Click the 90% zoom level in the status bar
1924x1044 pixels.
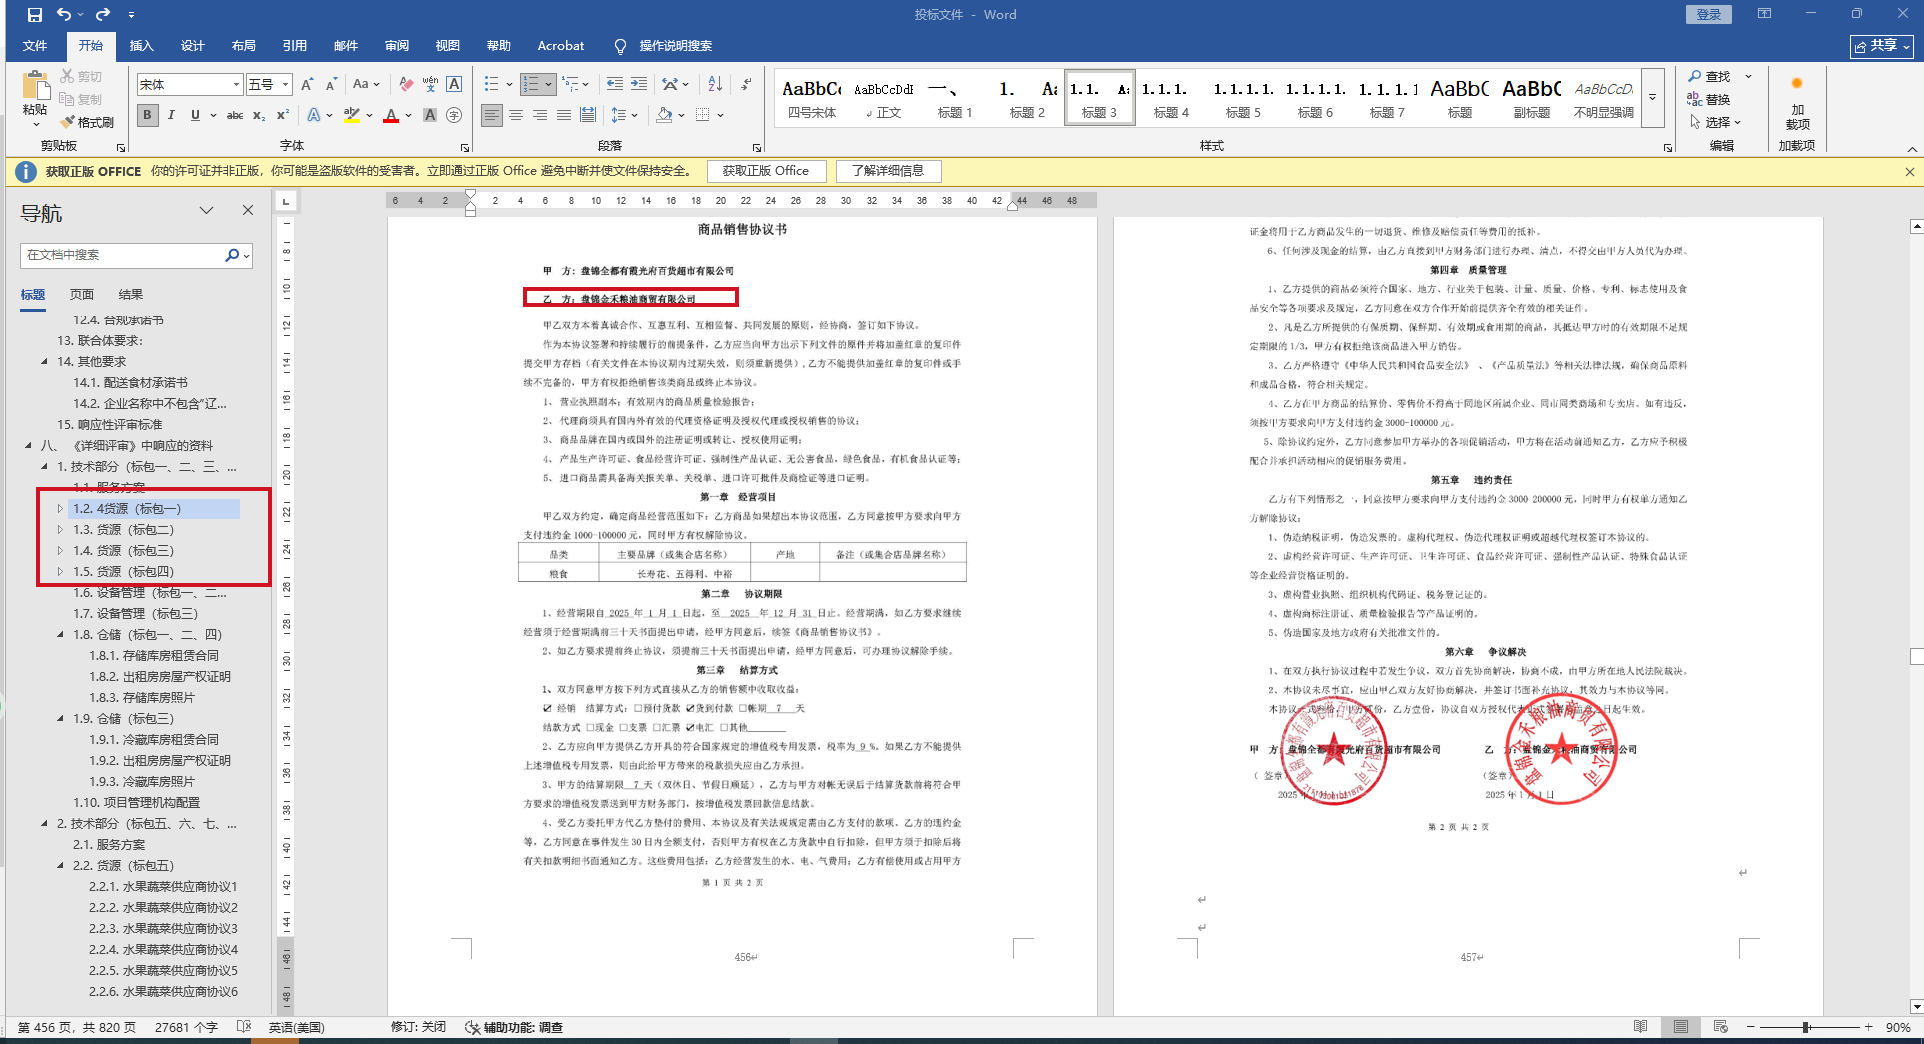pos(1898,1027)
